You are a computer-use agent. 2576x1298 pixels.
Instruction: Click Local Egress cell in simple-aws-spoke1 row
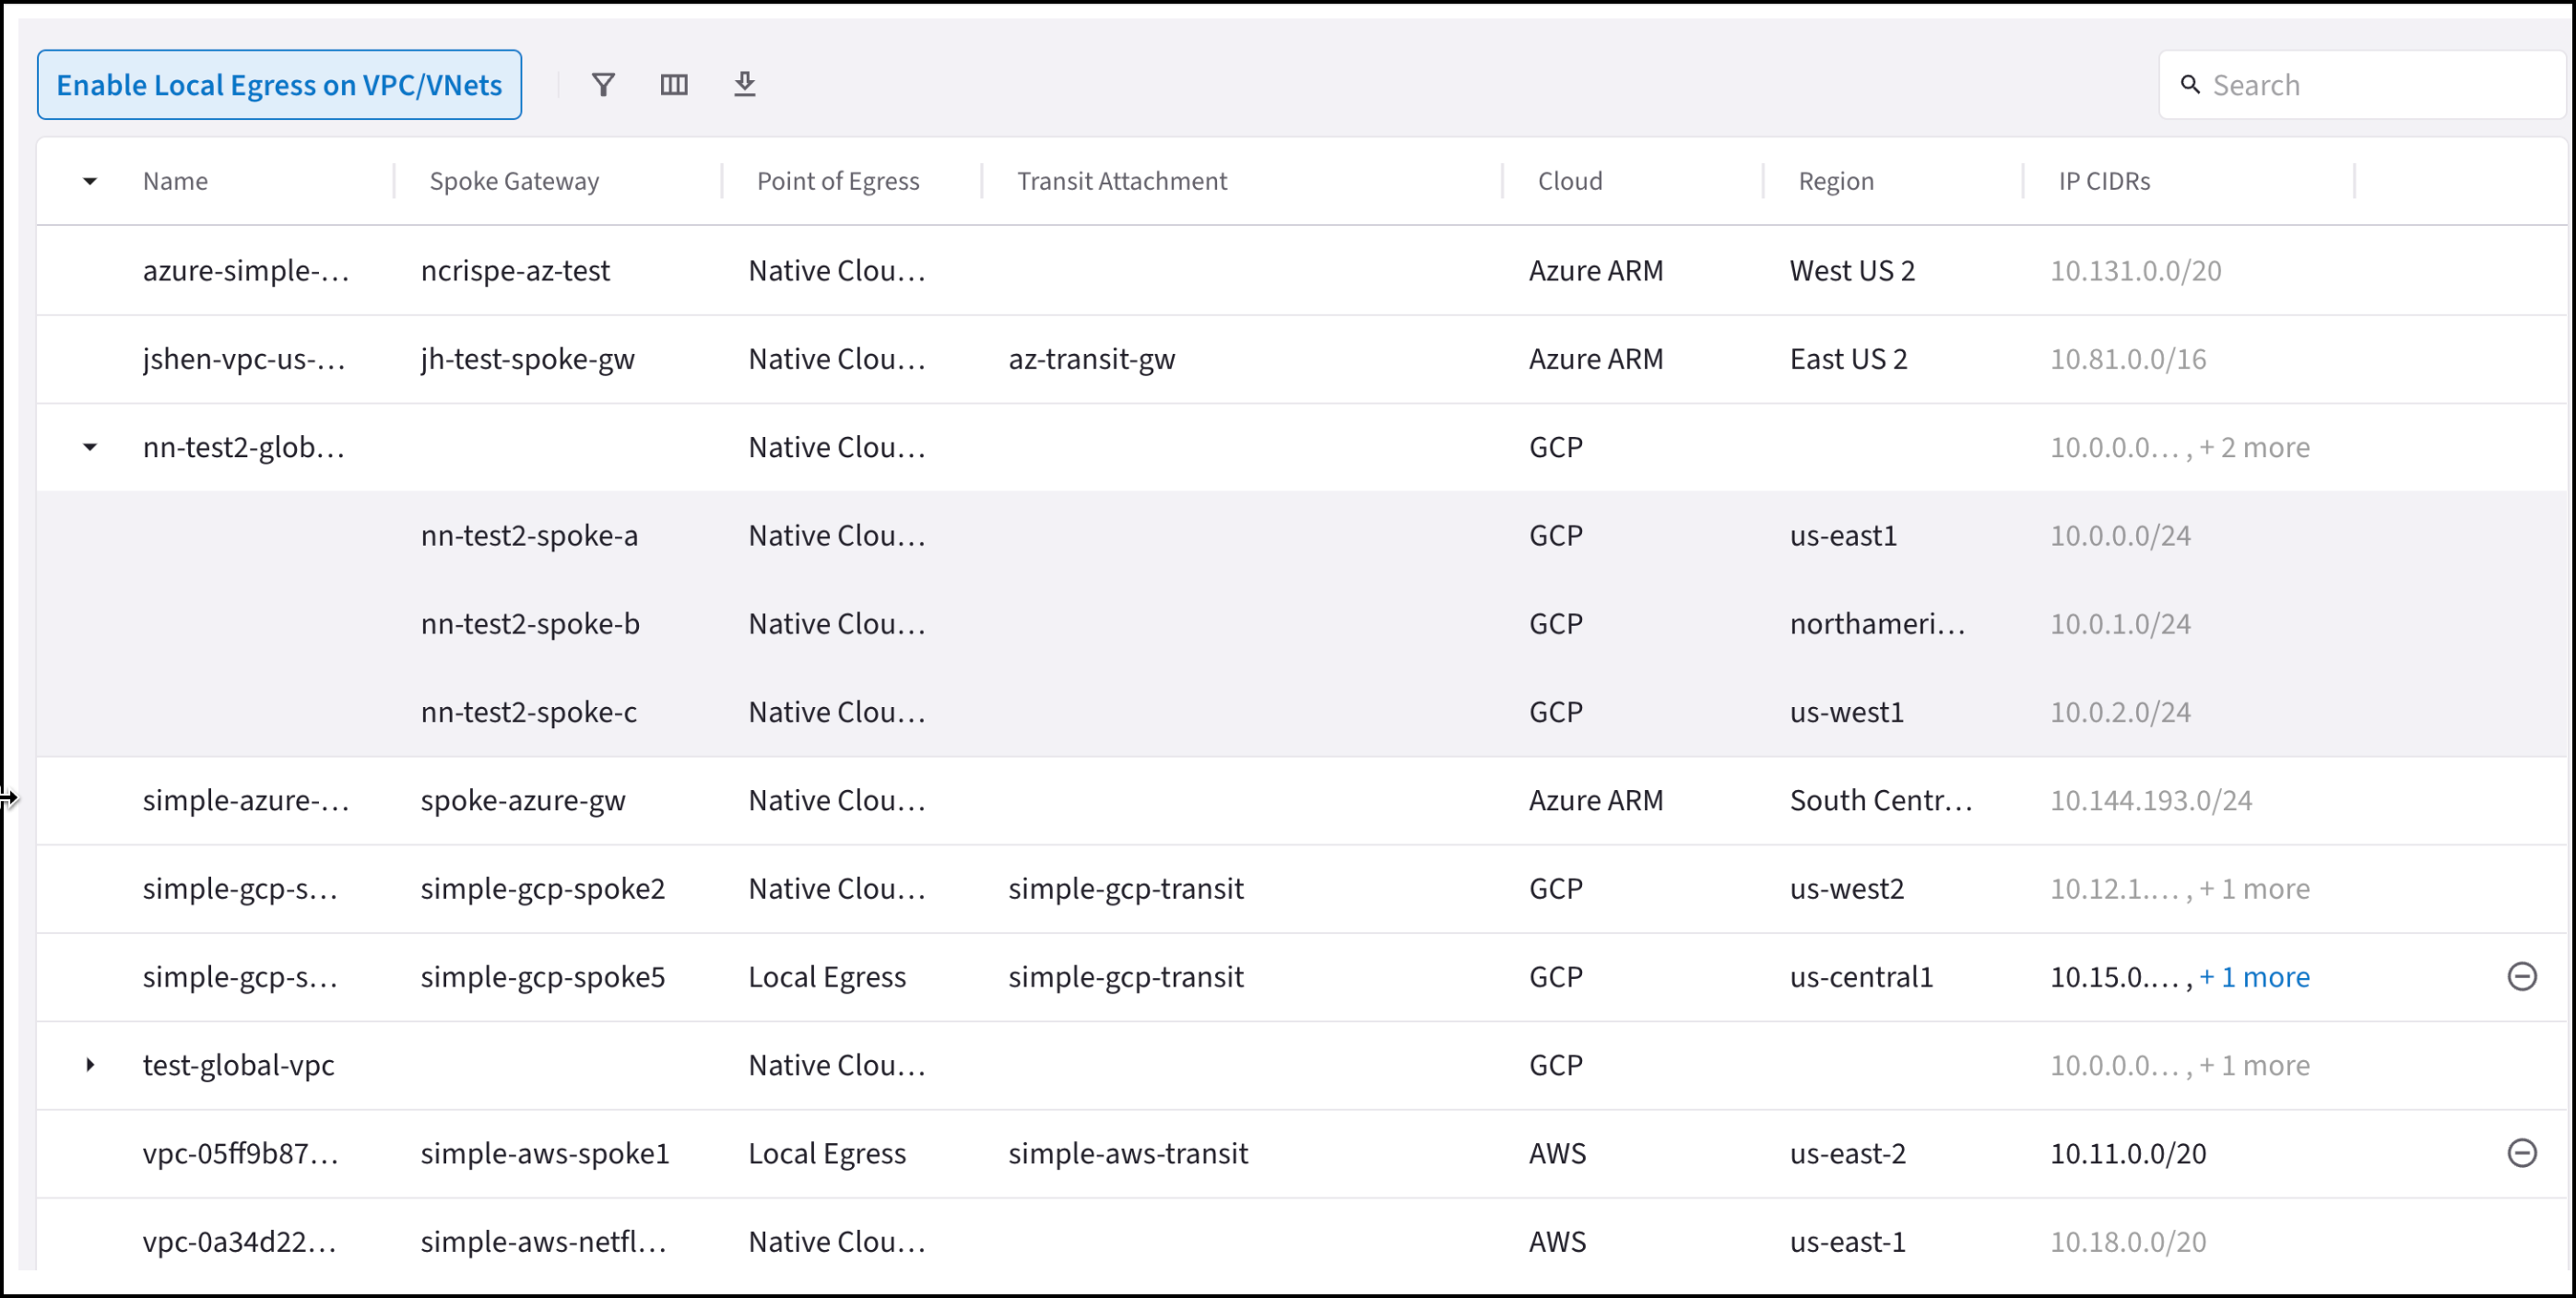coord(827,1153)
